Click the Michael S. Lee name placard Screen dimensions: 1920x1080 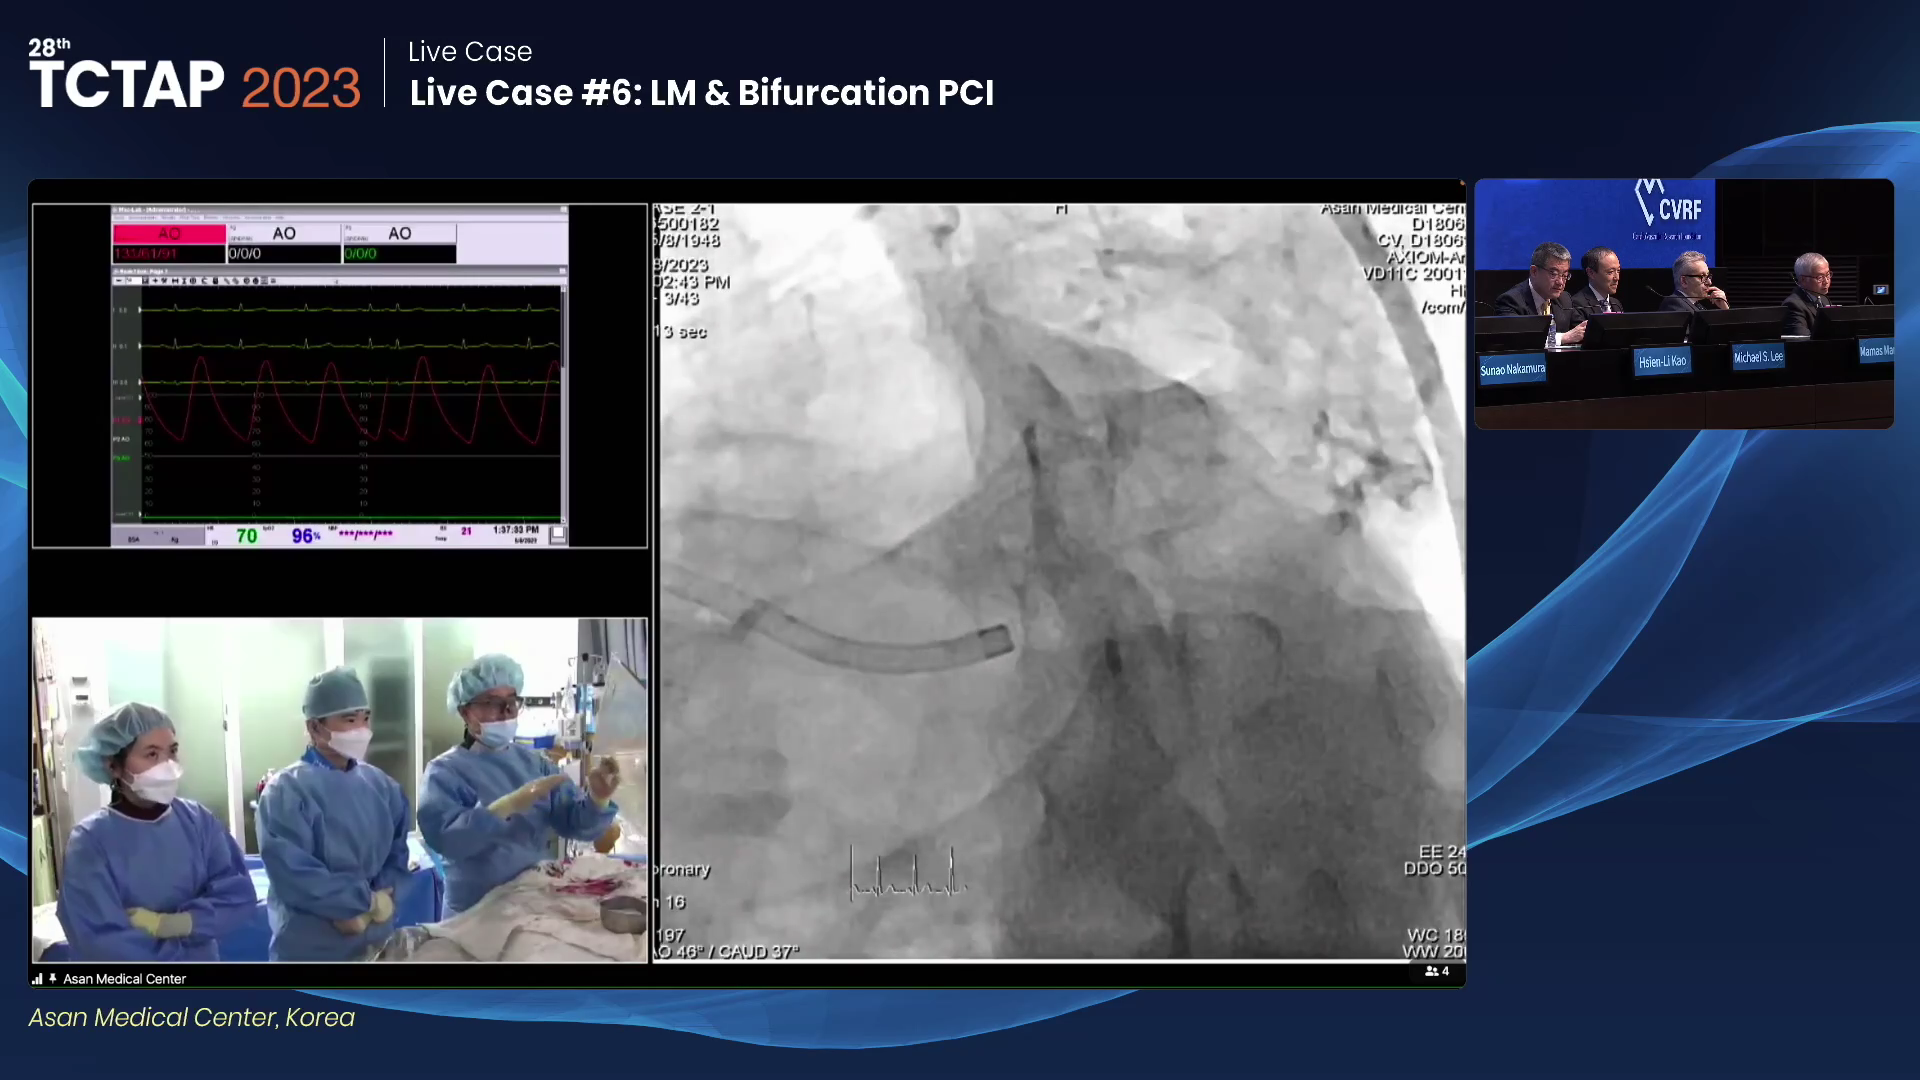[1758, 356]
